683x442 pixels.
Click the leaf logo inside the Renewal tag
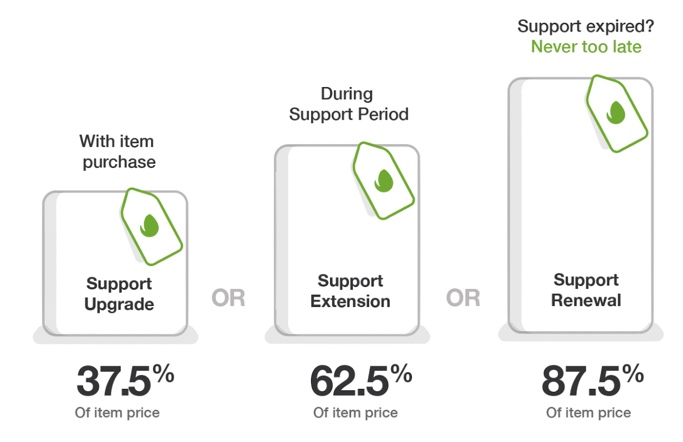pyautogui.click(x=615, y=113)
